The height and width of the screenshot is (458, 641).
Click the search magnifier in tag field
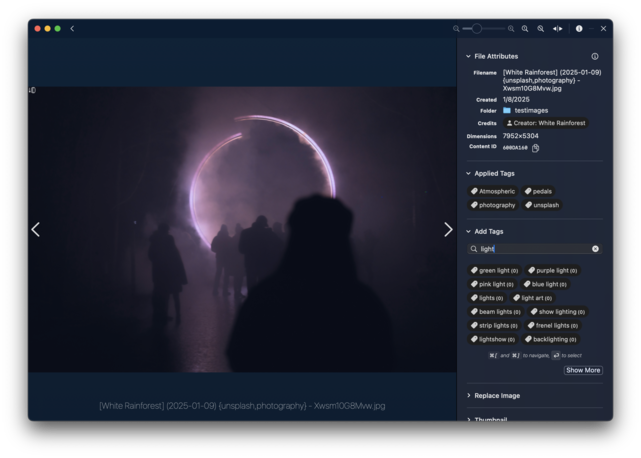coord(473,249)
